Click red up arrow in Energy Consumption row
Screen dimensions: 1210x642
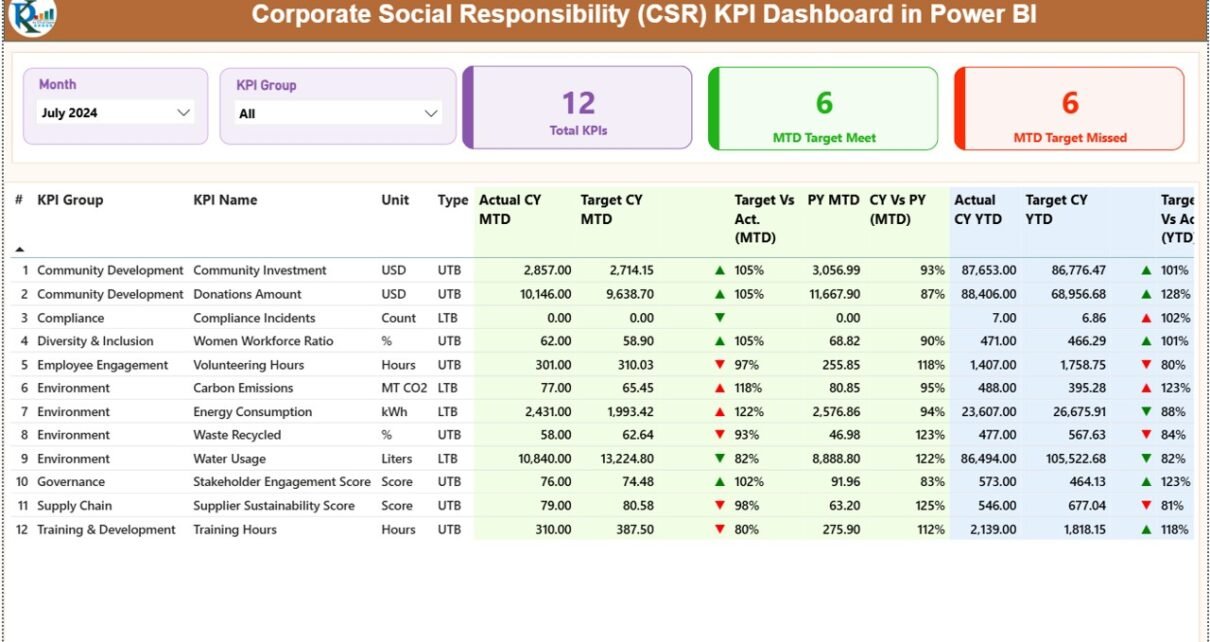[x=719, y=412]
